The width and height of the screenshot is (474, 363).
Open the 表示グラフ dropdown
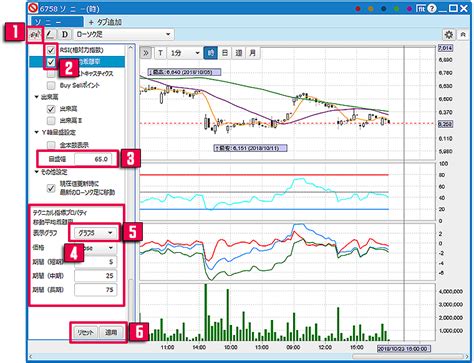95,233
